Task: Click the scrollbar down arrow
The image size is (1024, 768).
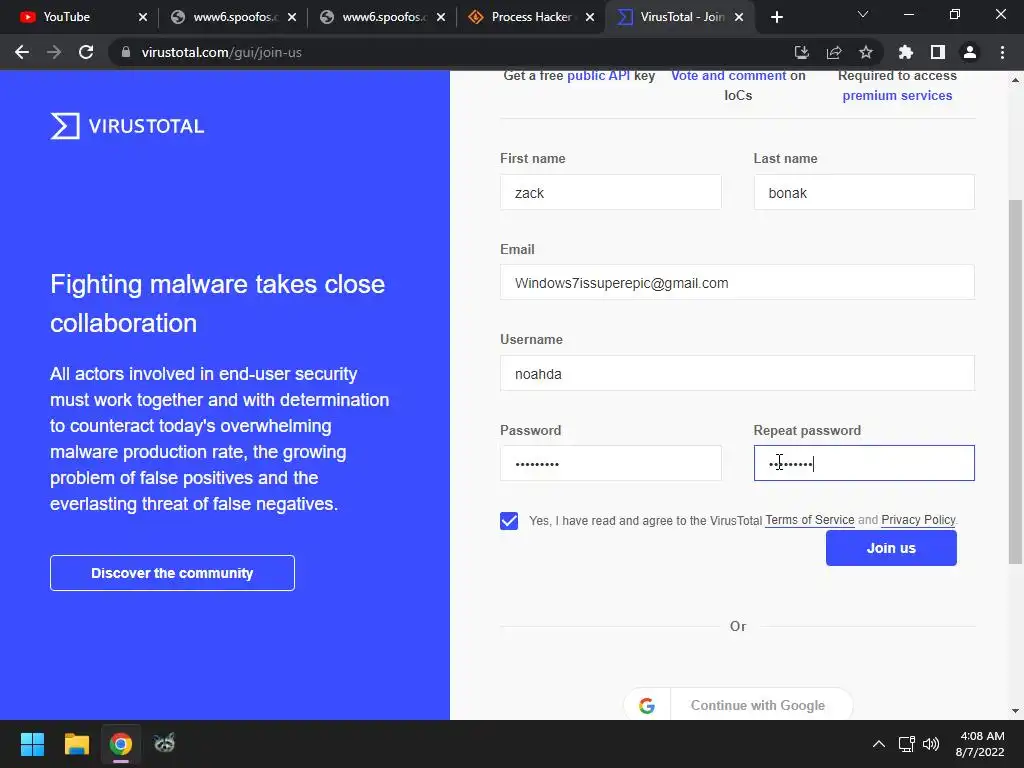Action: [1015, 711]
